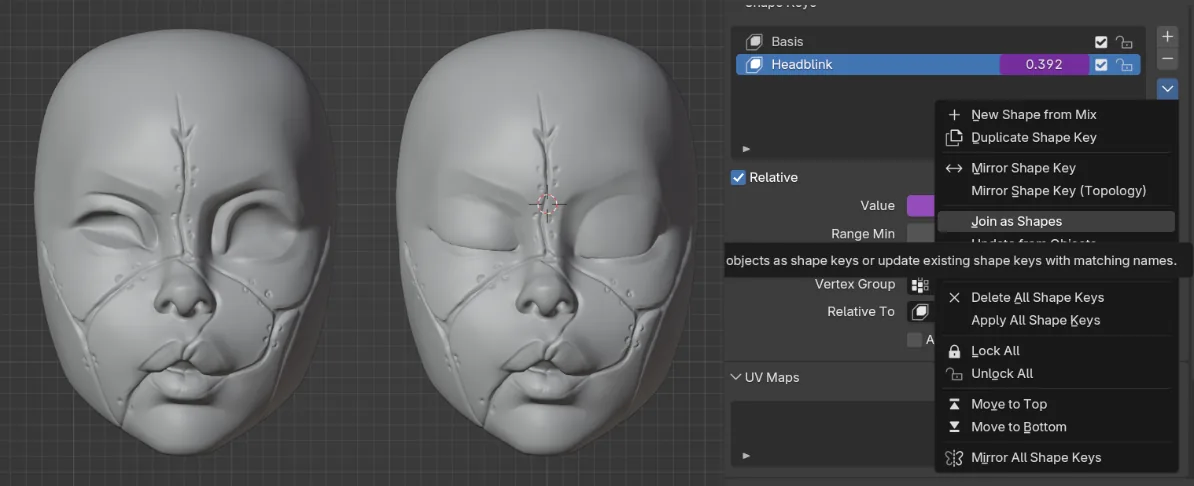Image resolution: width=1194 pixels, height=486 pixels.
Task: Open the shape key specials dropdown arrow
Action: coord(1167,89)
